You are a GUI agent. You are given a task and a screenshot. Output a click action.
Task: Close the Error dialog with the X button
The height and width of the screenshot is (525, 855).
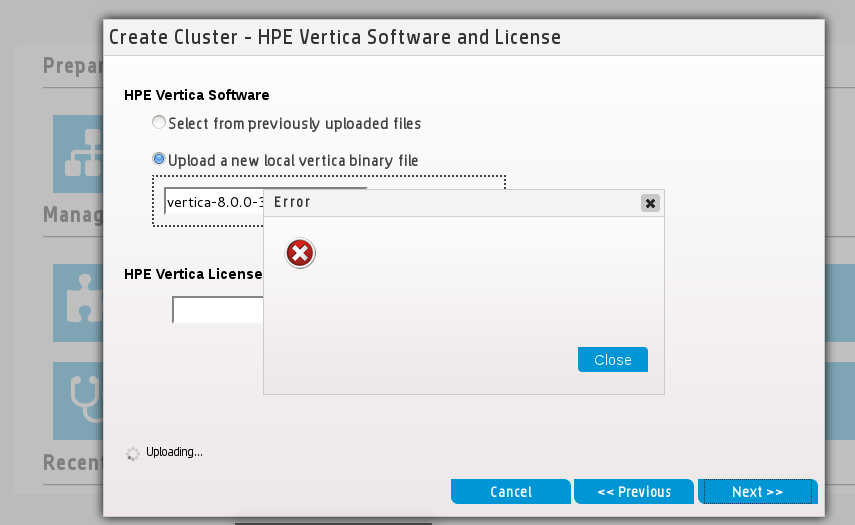[x=650, y=203]
